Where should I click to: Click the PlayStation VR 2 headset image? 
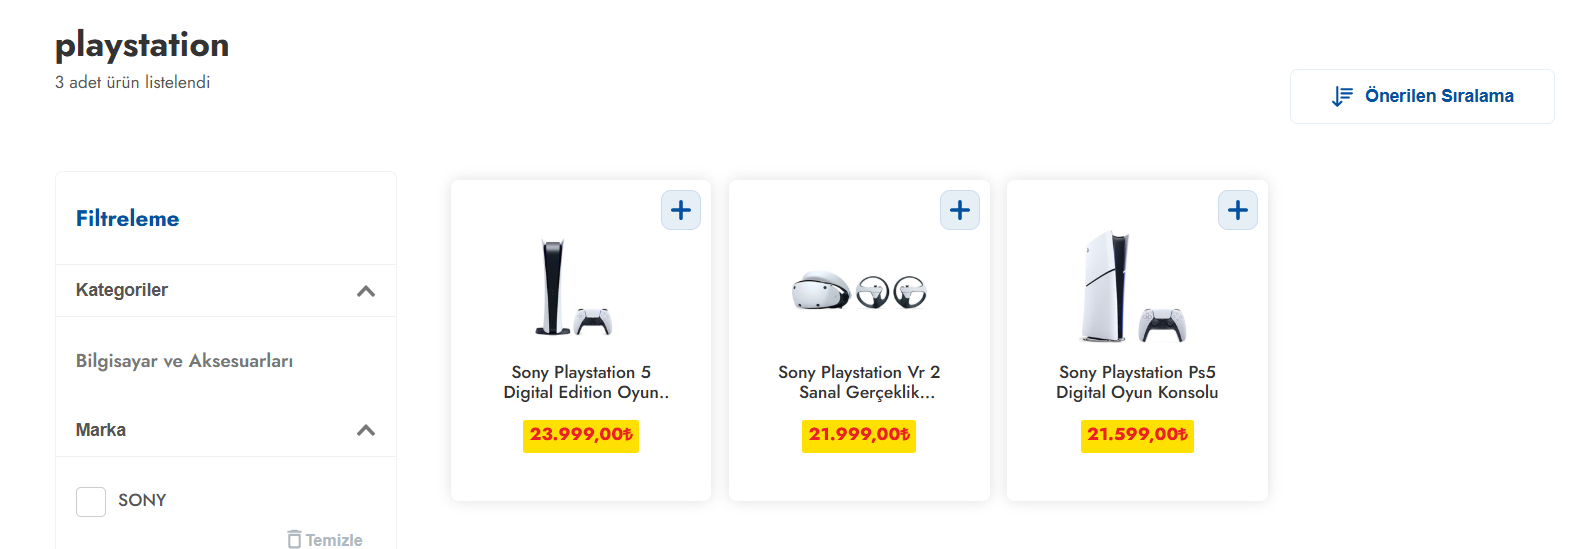[859, 291]
